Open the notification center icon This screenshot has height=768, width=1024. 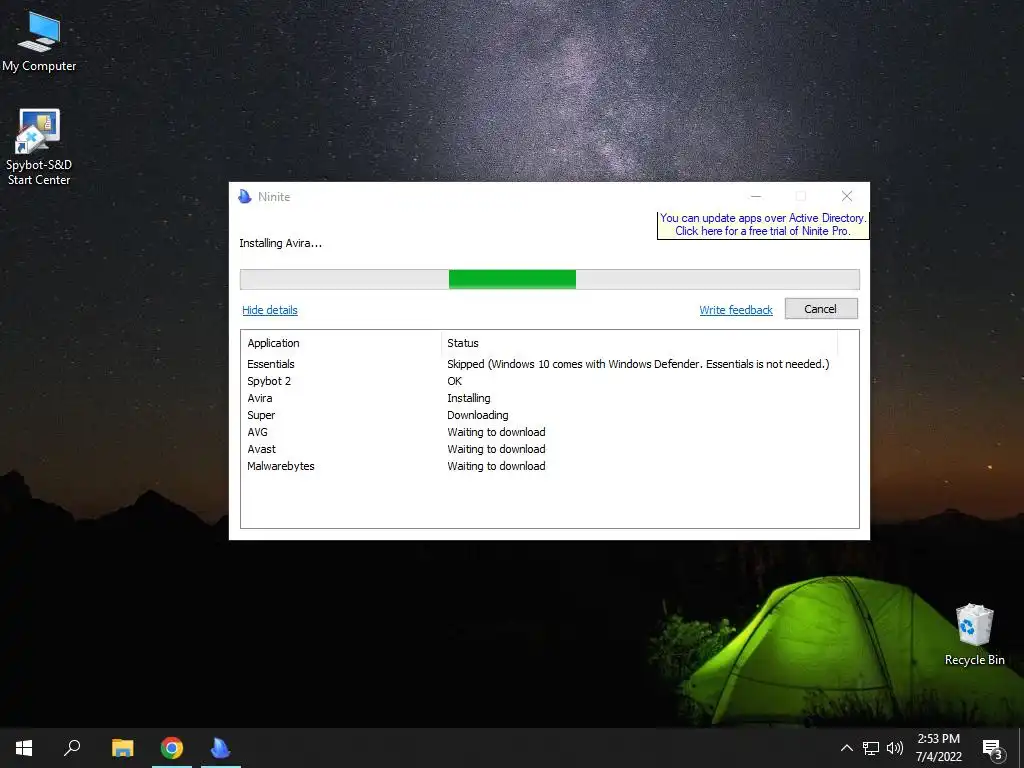click(x=992, y=748)
